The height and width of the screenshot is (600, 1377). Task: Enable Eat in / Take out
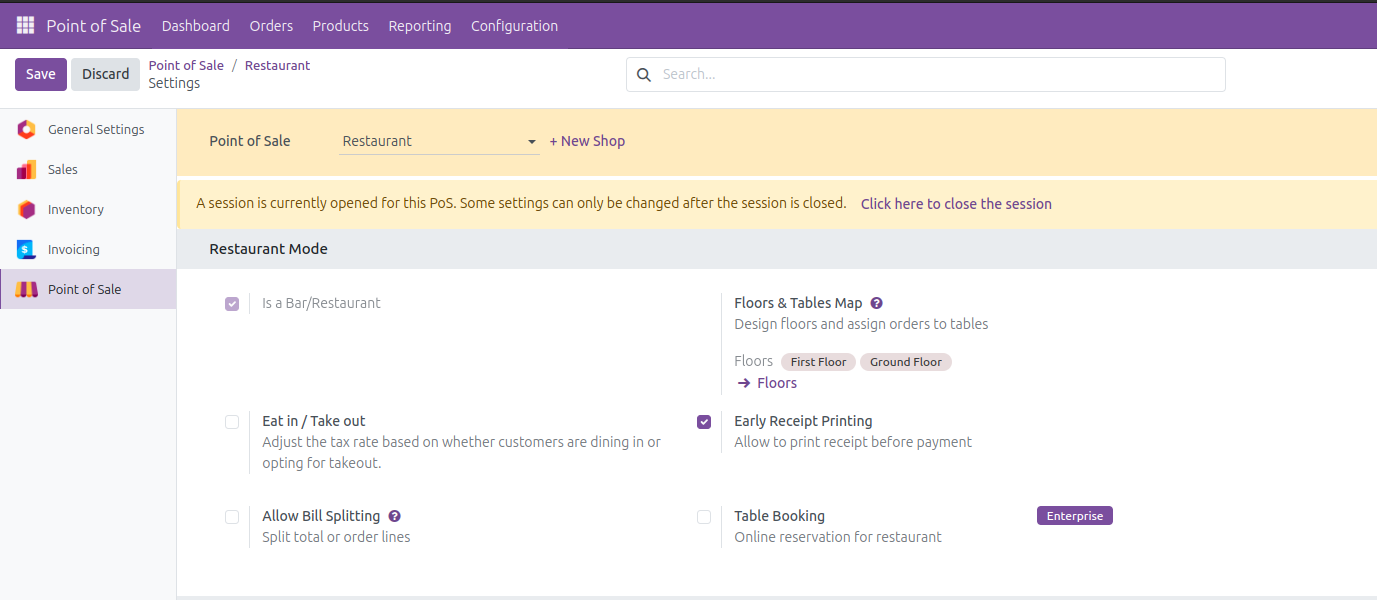click(x=232, y=422)
